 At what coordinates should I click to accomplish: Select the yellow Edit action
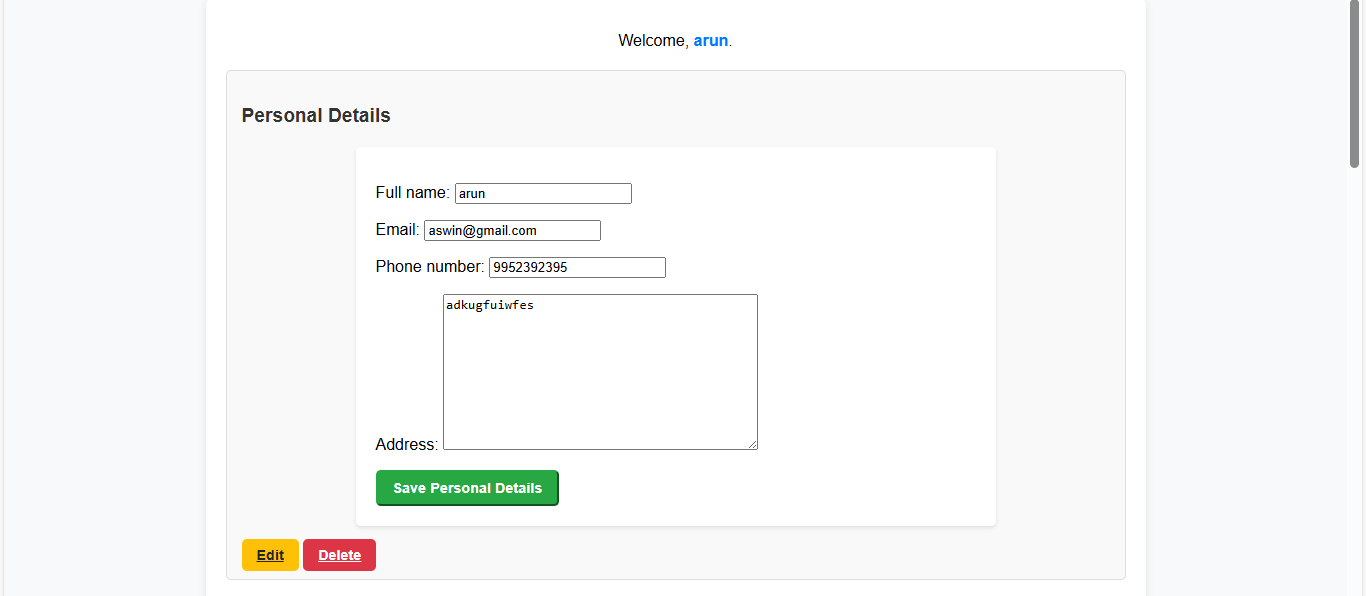[x=269, y=554]
